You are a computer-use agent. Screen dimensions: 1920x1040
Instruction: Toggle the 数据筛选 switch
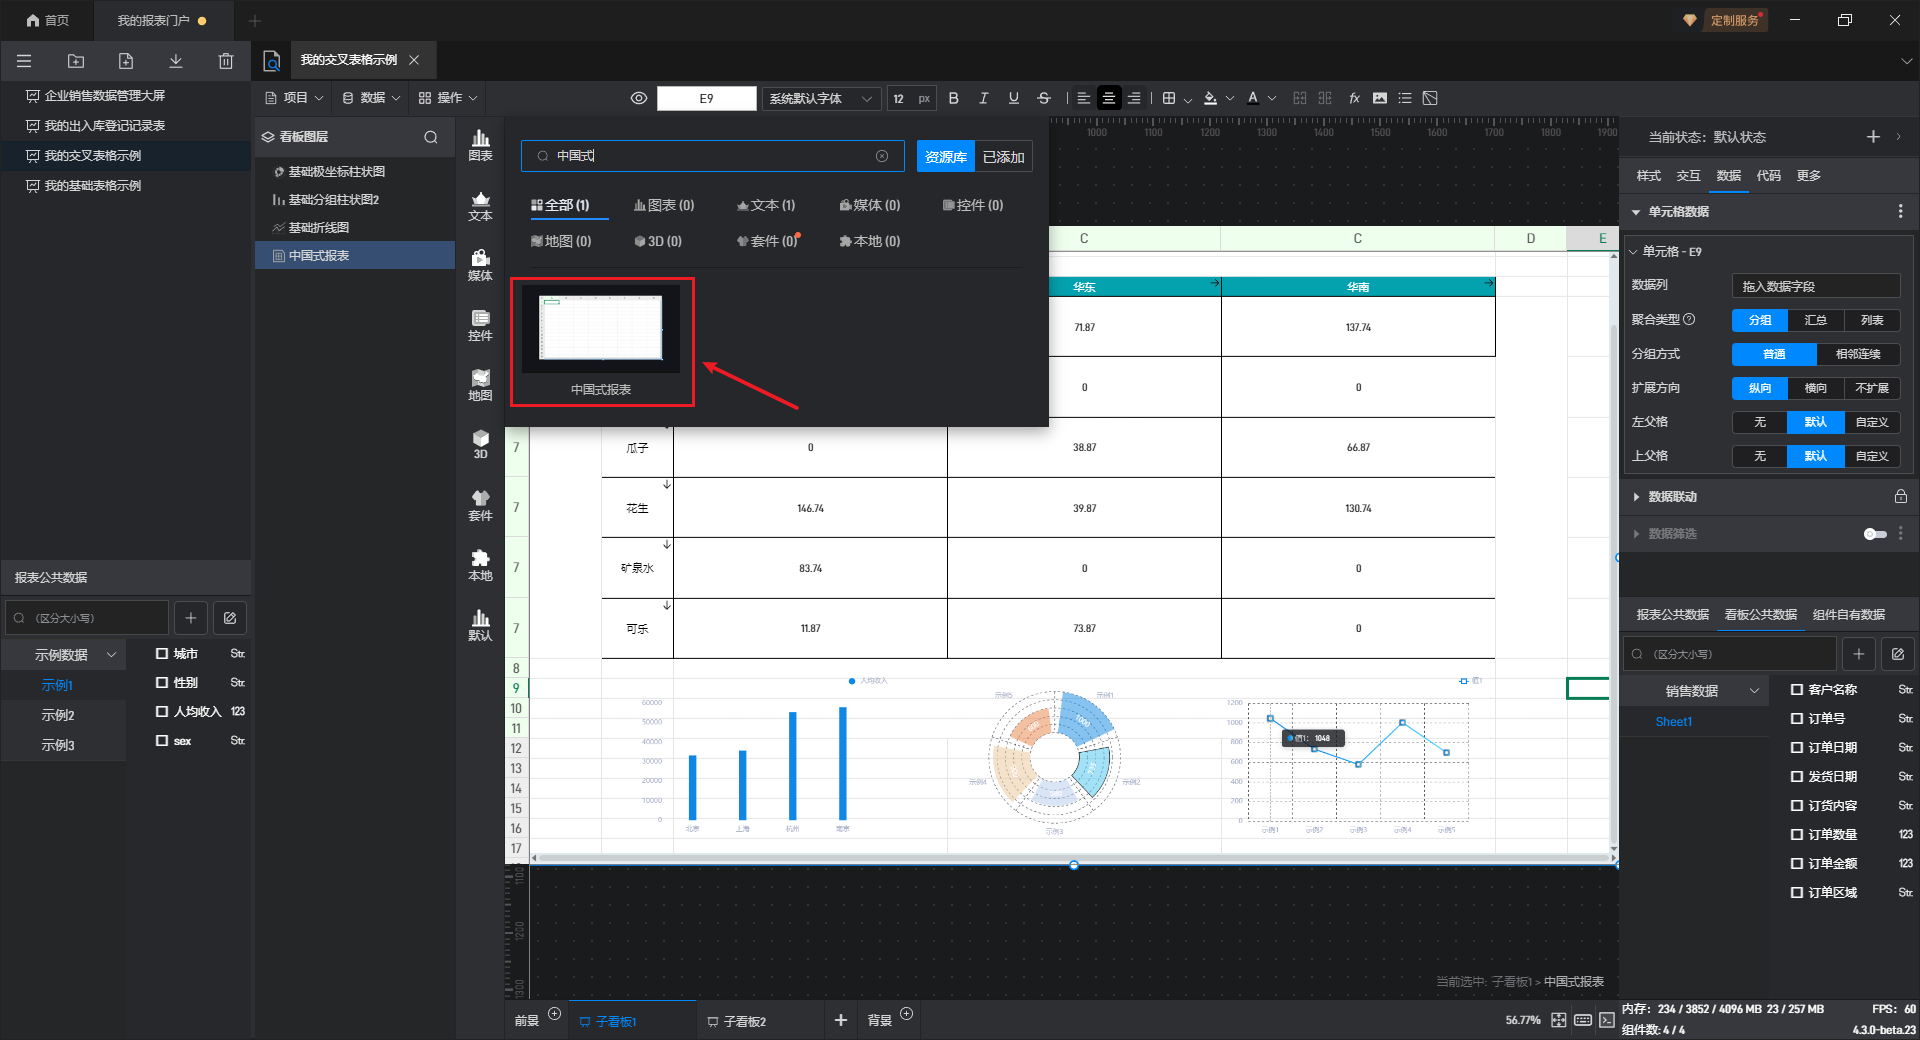click(1875, 534)
